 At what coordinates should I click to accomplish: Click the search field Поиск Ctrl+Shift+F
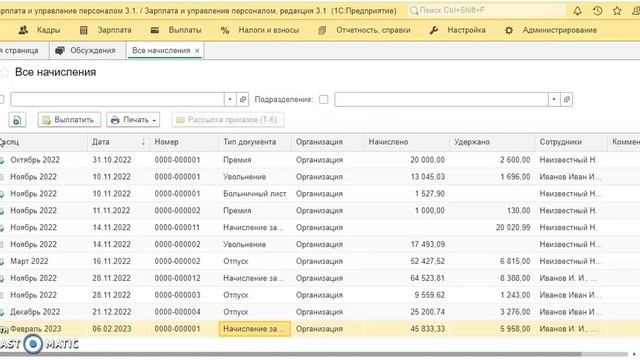[x=487, y=11]
